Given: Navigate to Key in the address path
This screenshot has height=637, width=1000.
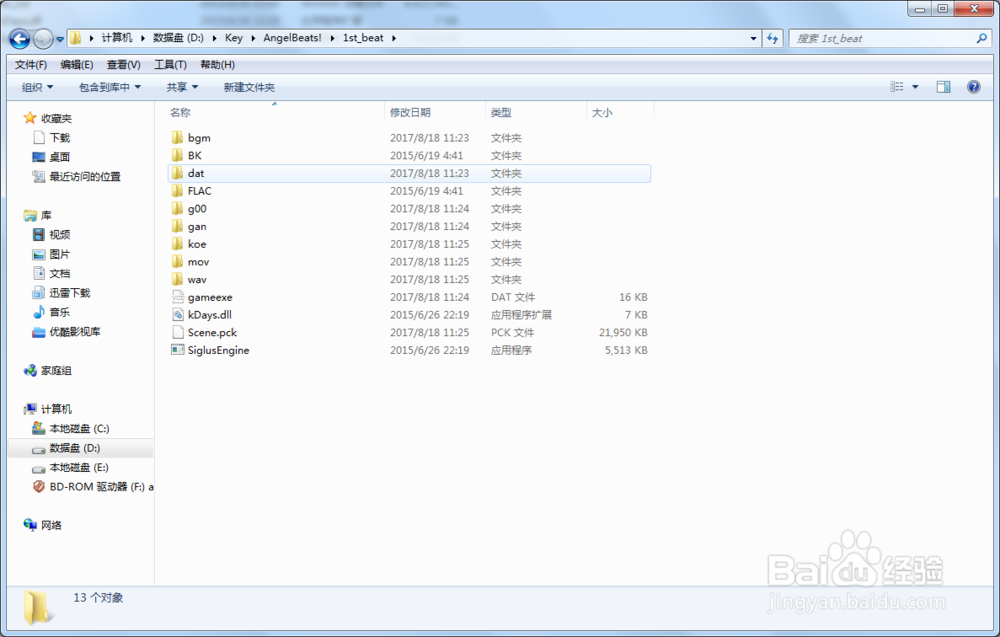Looking at the screenshot, I should coord(233,38).
